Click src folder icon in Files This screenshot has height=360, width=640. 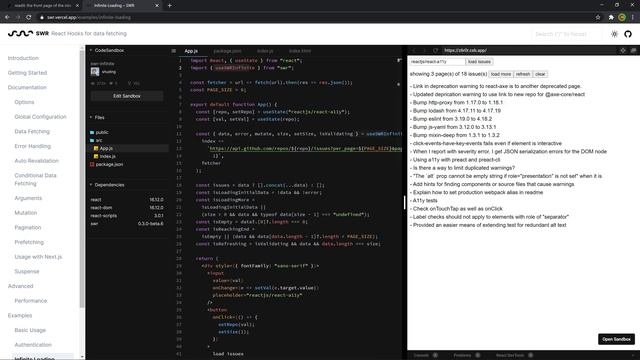click(x=92, y=140)
